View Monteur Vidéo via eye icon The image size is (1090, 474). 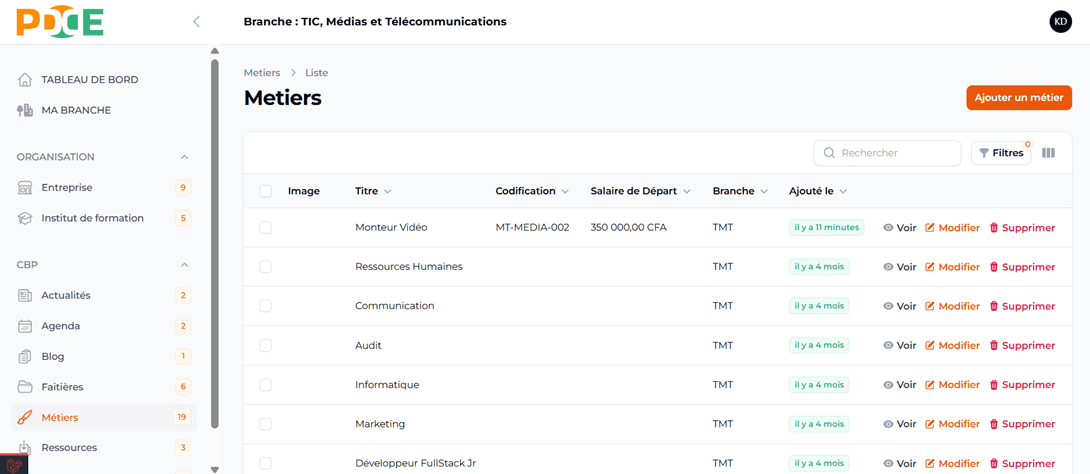(888, 228)
